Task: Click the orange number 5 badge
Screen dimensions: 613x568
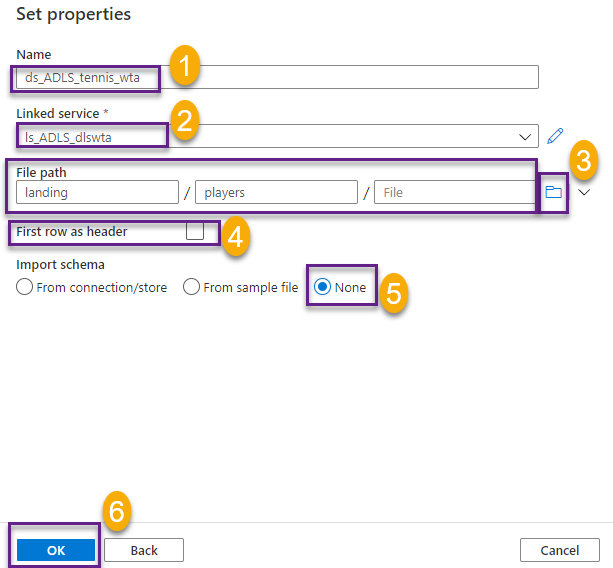Action: 395,292
